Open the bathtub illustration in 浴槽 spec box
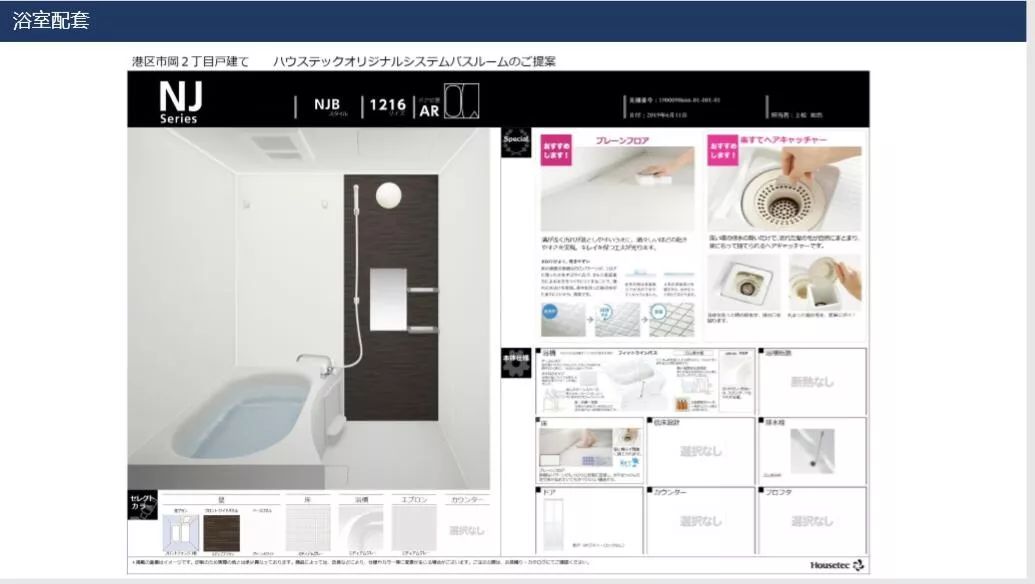The image size is (1035, 584). click(x=632, y=381)
